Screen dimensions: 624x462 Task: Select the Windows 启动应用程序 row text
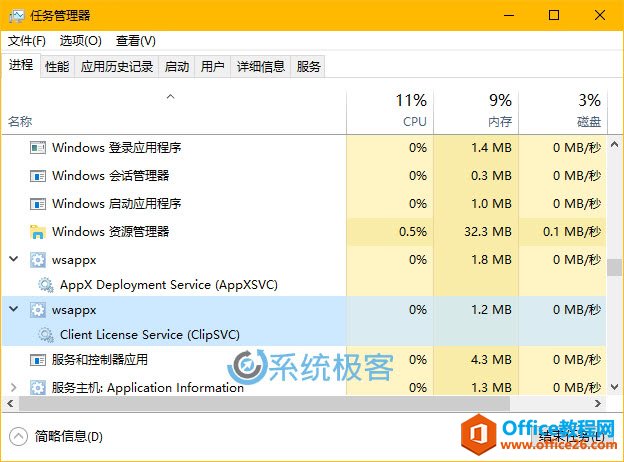[117, 204]
